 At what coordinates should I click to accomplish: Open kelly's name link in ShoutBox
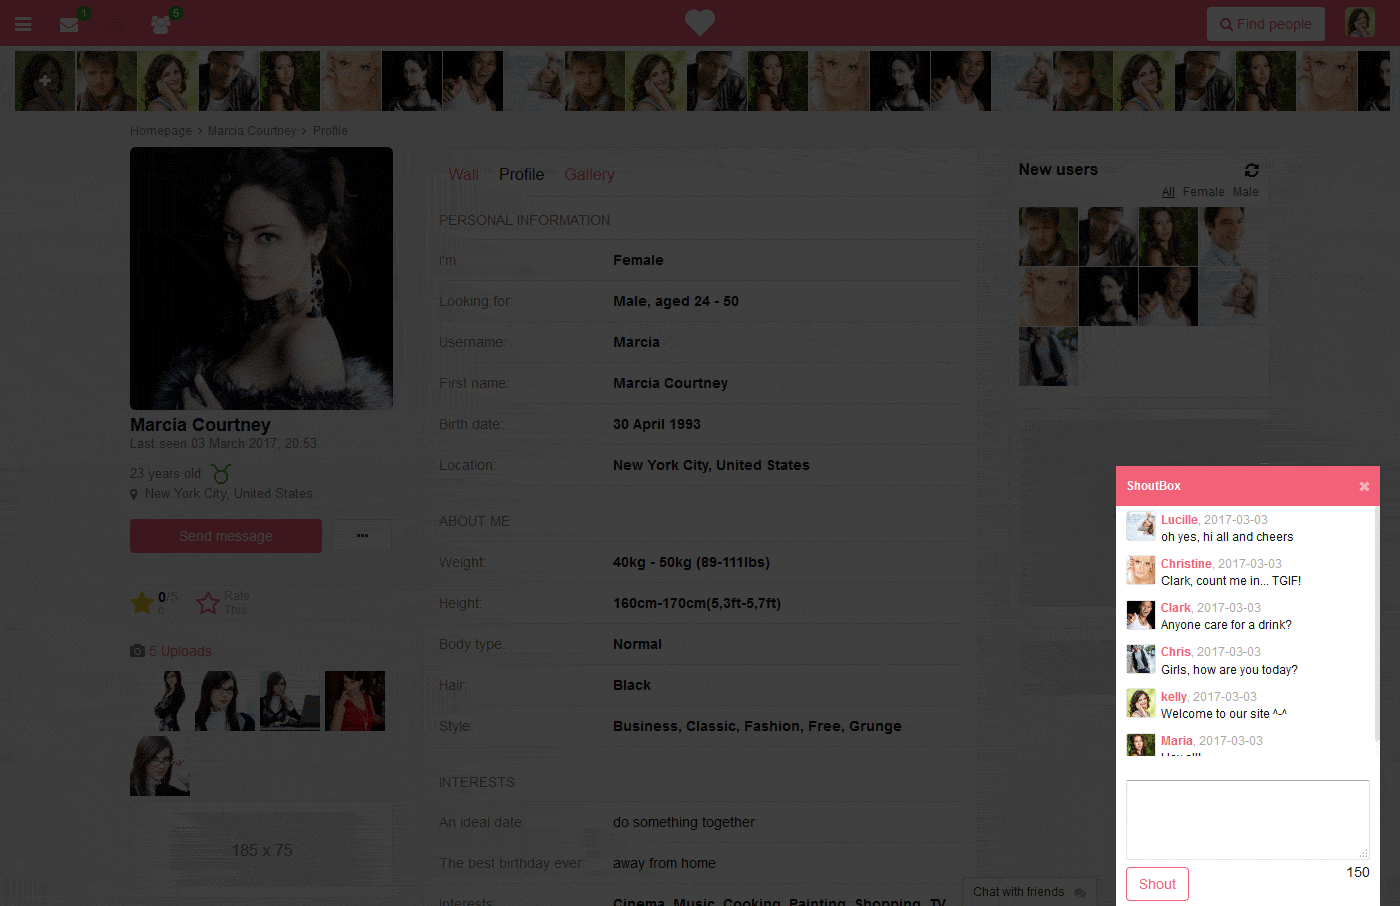pyautogui.click(x=1173, y=697)
